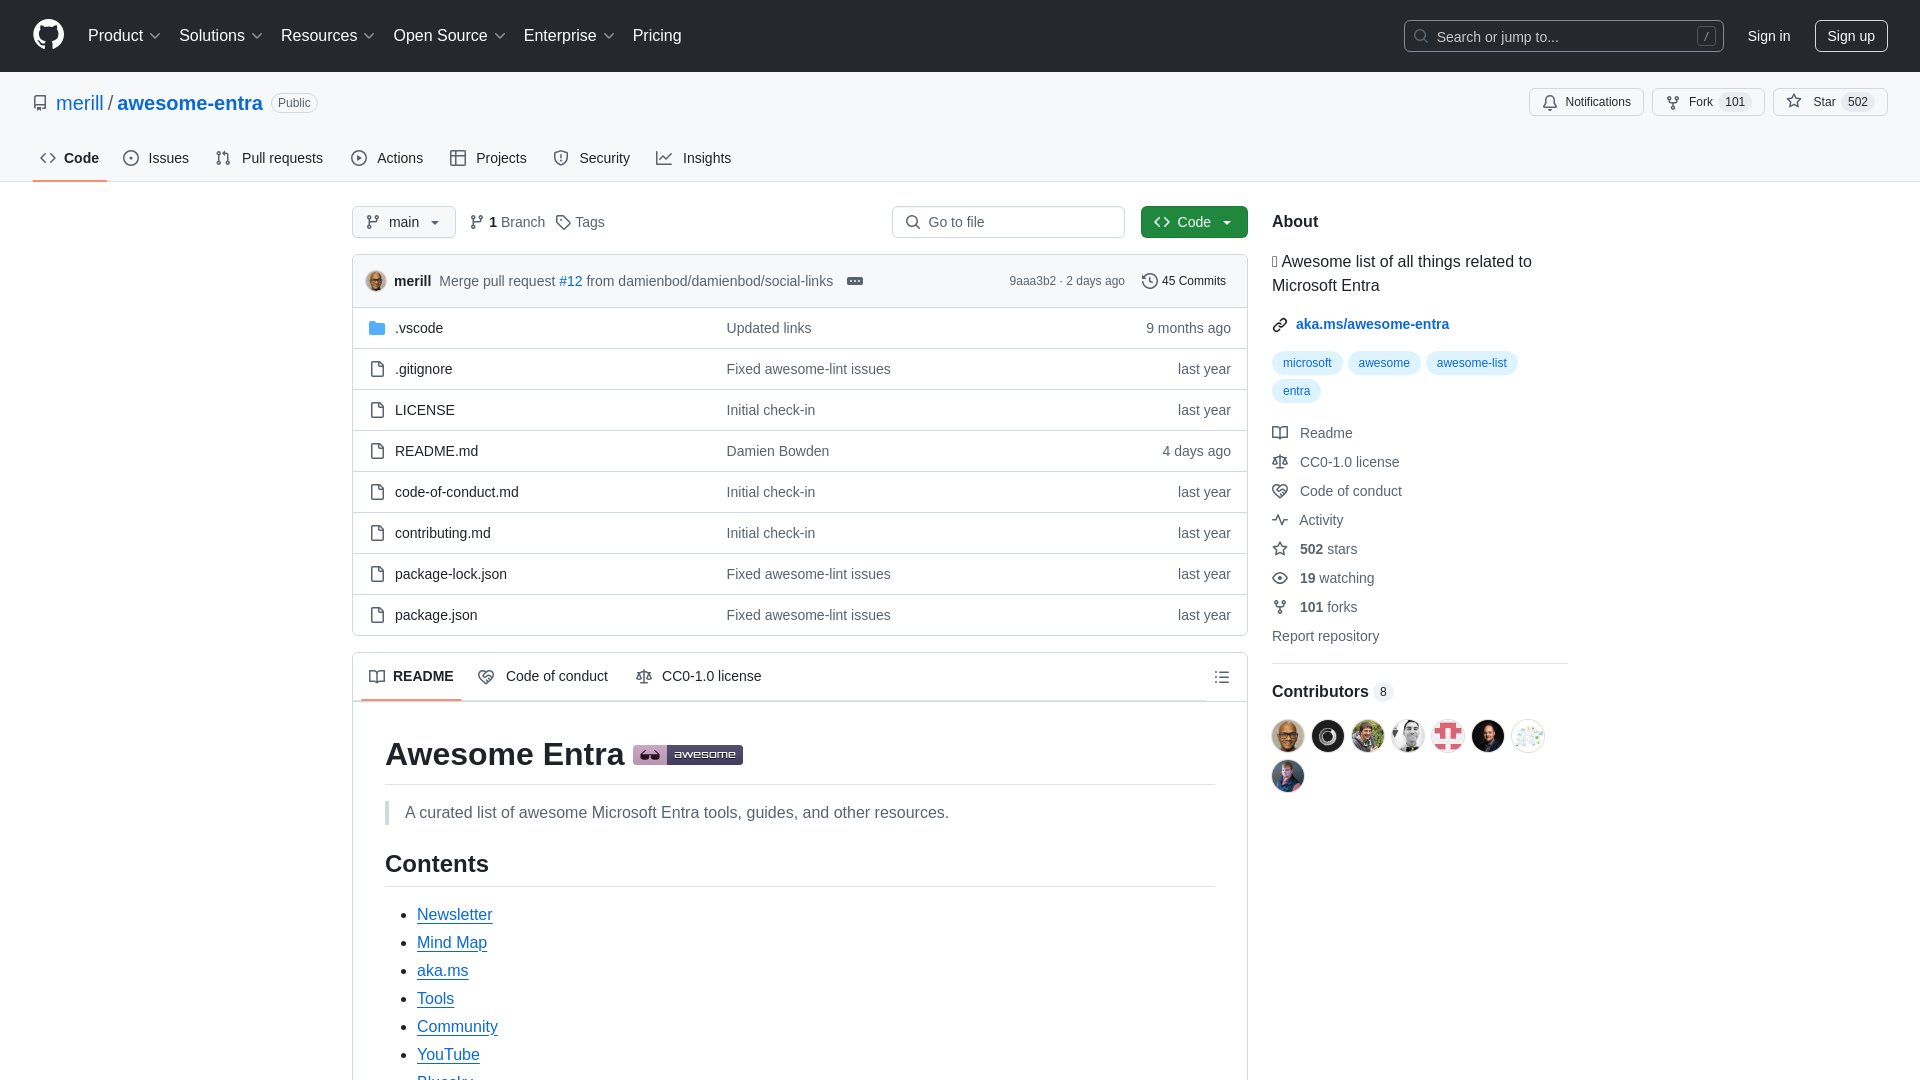Open the green Code dropdown
1920x1080 pixels.
point(1194,222)
